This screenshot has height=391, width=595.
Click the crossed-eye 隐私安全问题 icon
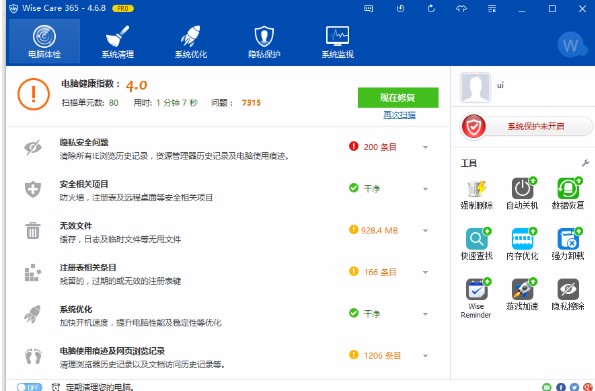(33, 147)
